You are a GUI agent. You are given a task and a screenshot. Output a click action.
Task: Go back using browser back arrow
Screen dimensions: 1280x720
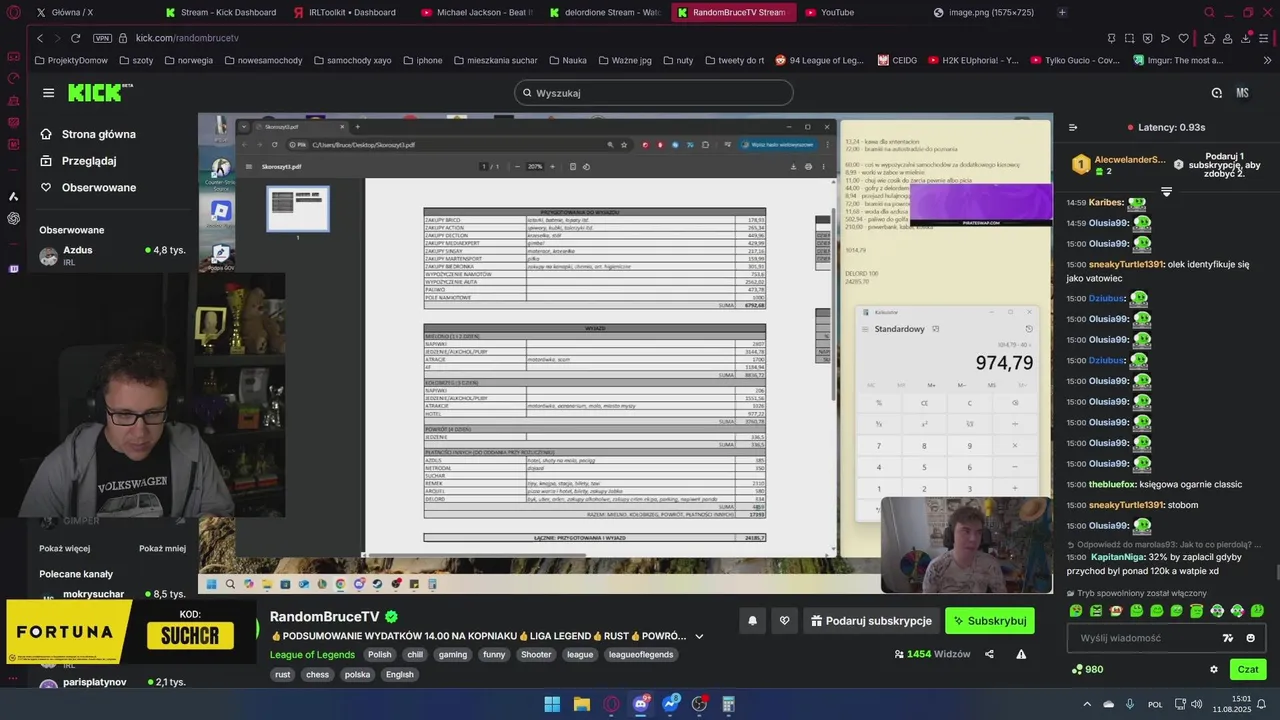40,38
